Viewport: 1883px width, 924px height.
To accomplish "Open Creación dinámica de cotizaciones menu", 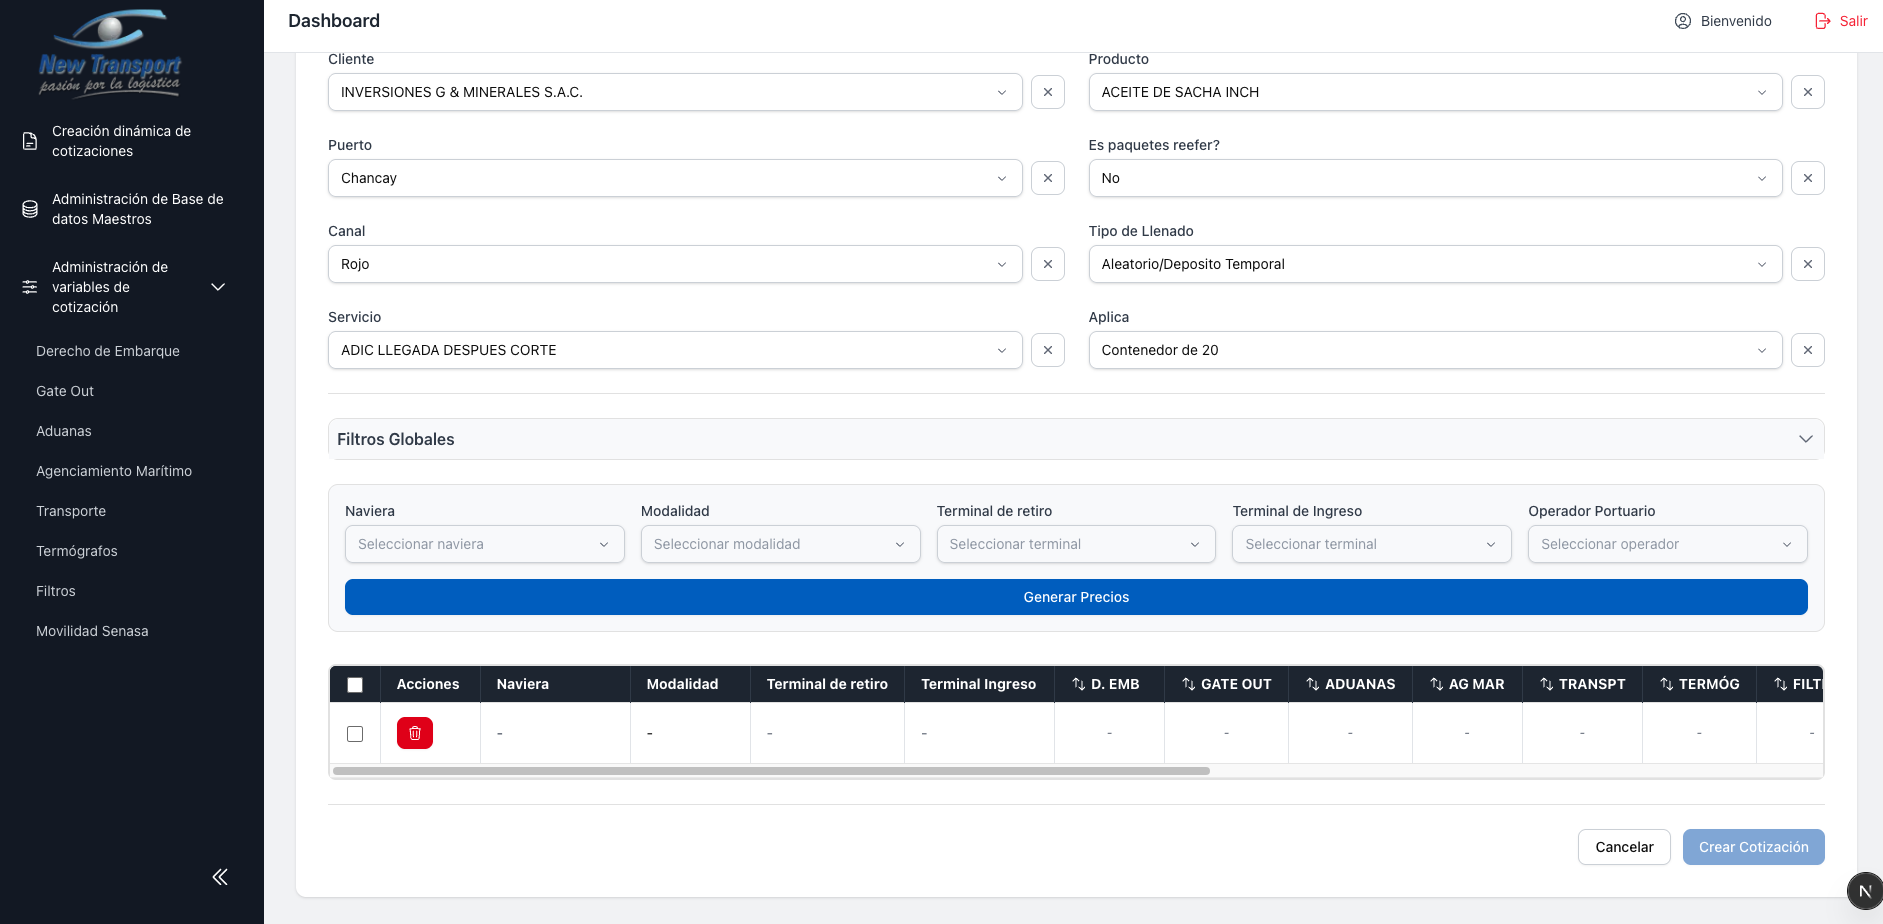I will pos(121,141).
